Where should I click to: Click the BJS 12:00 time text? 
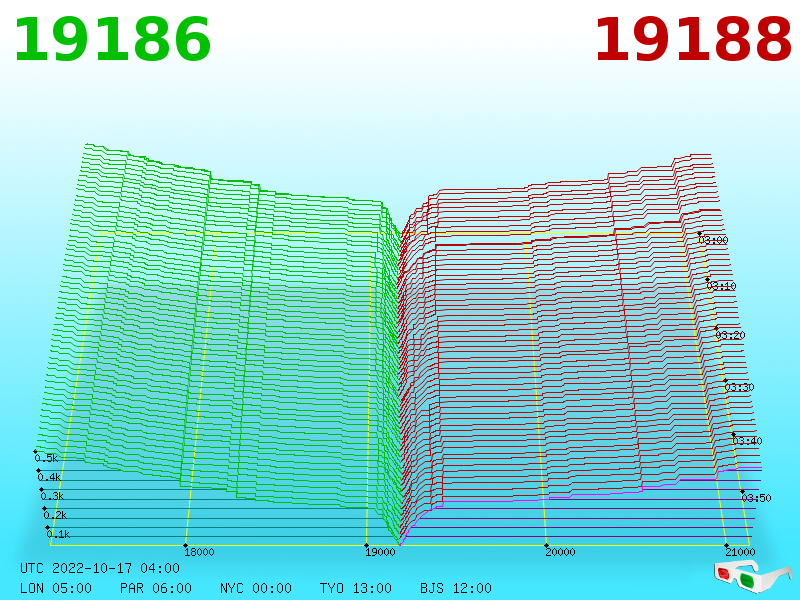[x=456, y=588]
